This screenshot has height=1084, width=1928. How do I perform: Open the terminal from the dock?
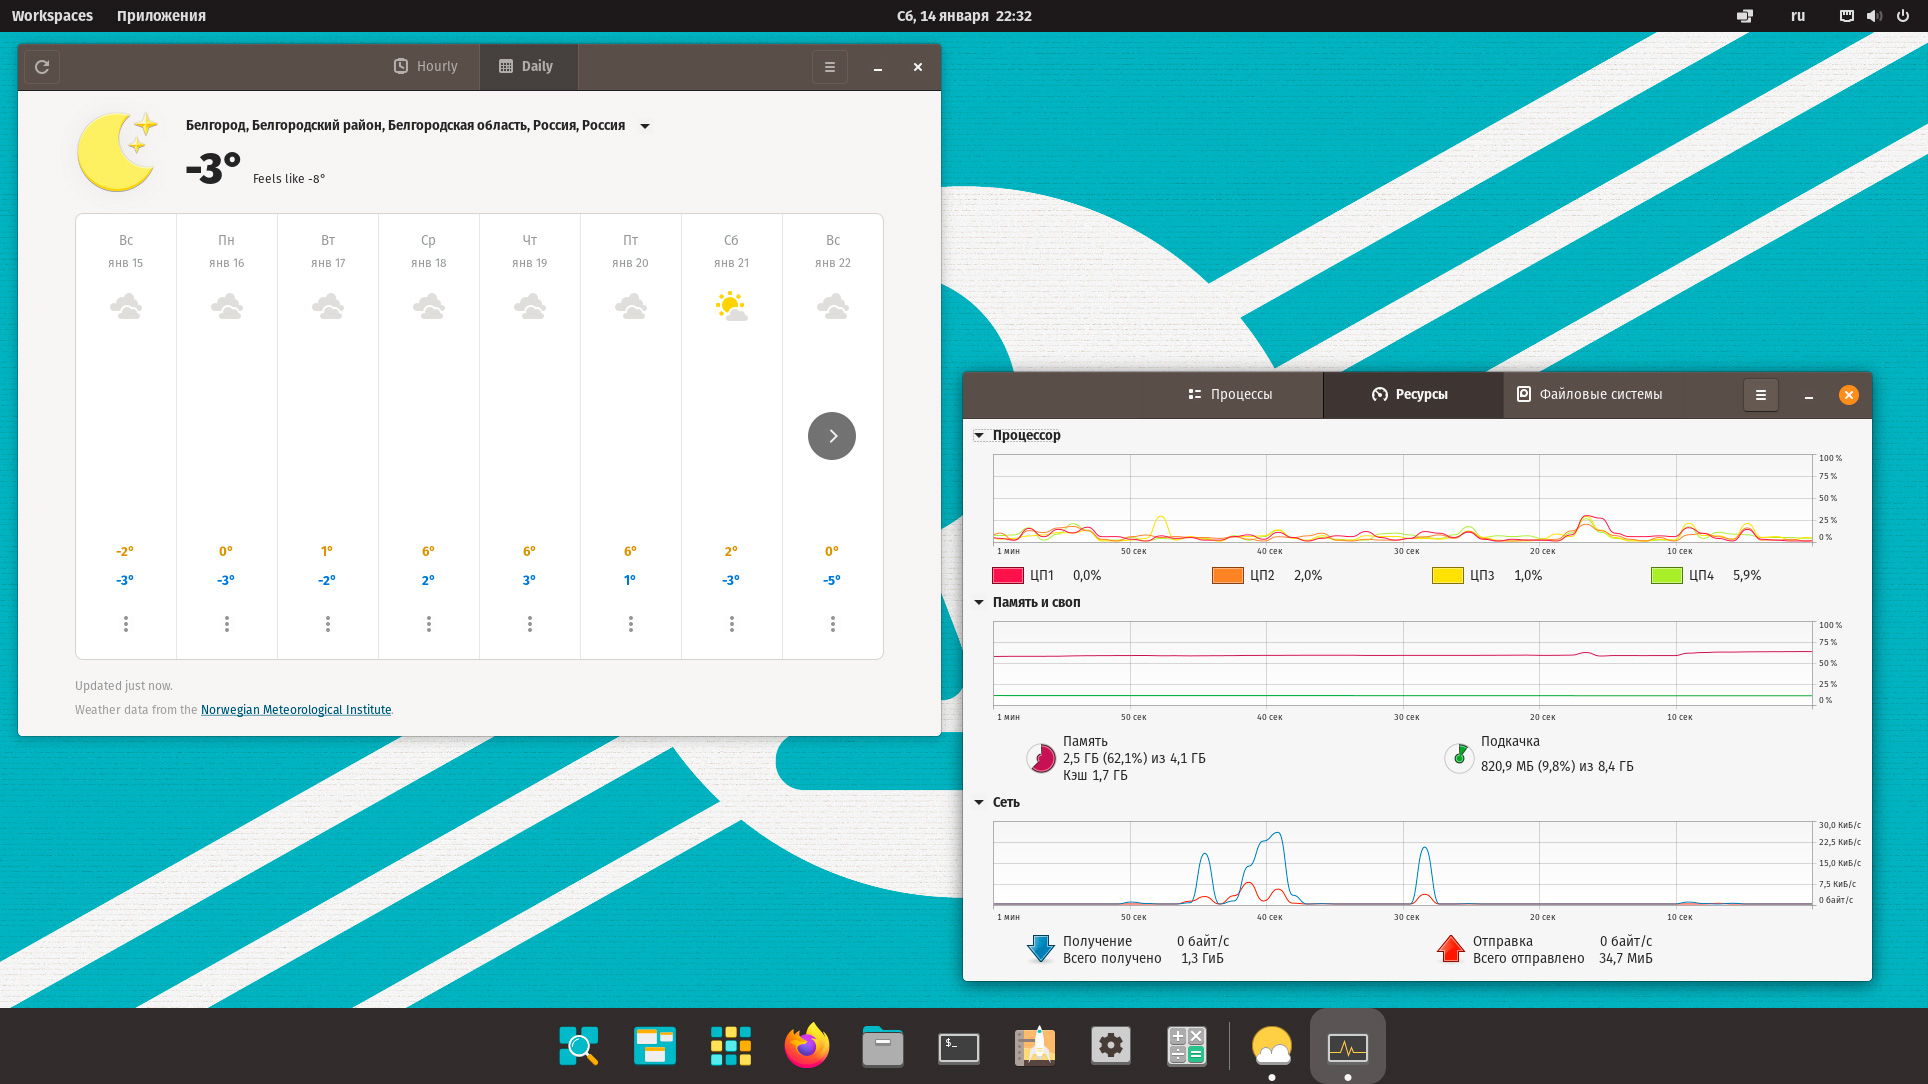click(x=958, y=1047)
